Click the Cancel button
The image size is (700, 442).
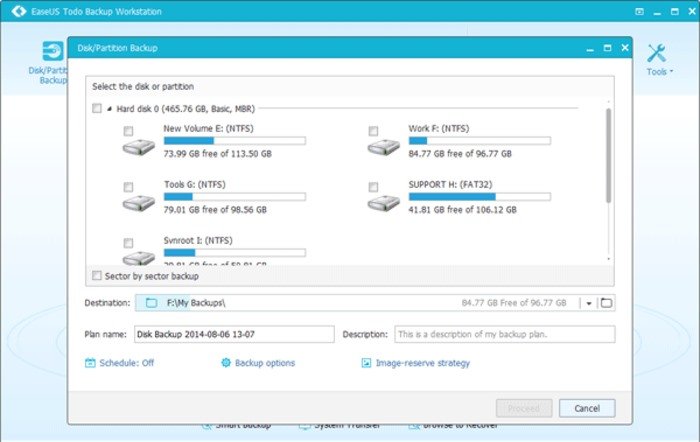[x=587, y=408]
